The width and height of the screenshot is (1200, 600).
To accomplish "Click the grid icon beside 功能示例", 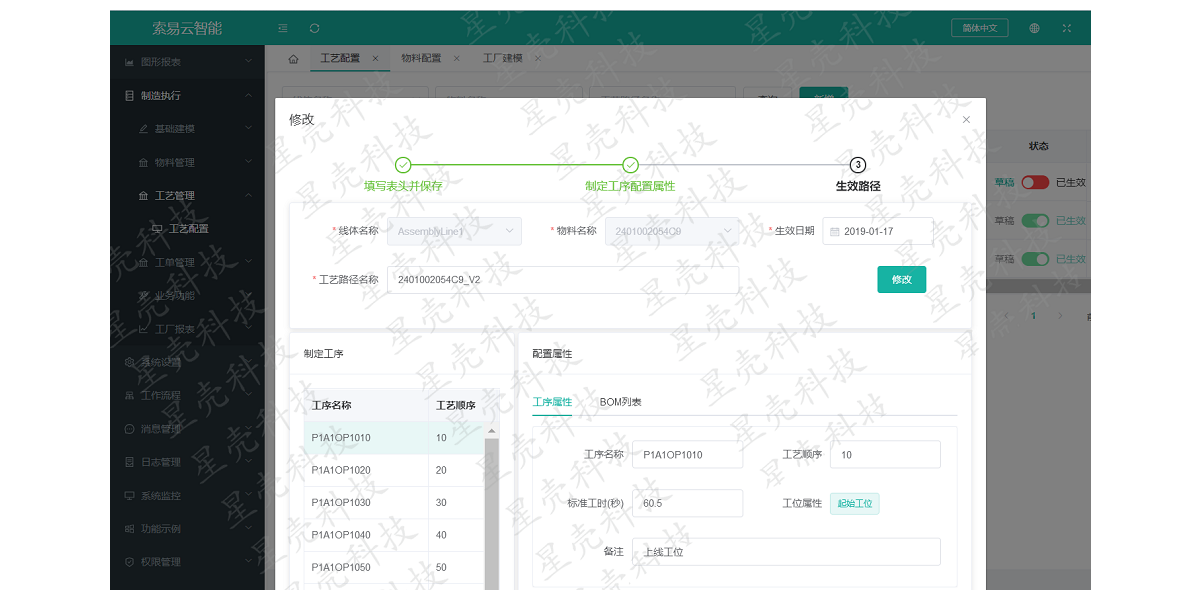I will pos(129,528).
